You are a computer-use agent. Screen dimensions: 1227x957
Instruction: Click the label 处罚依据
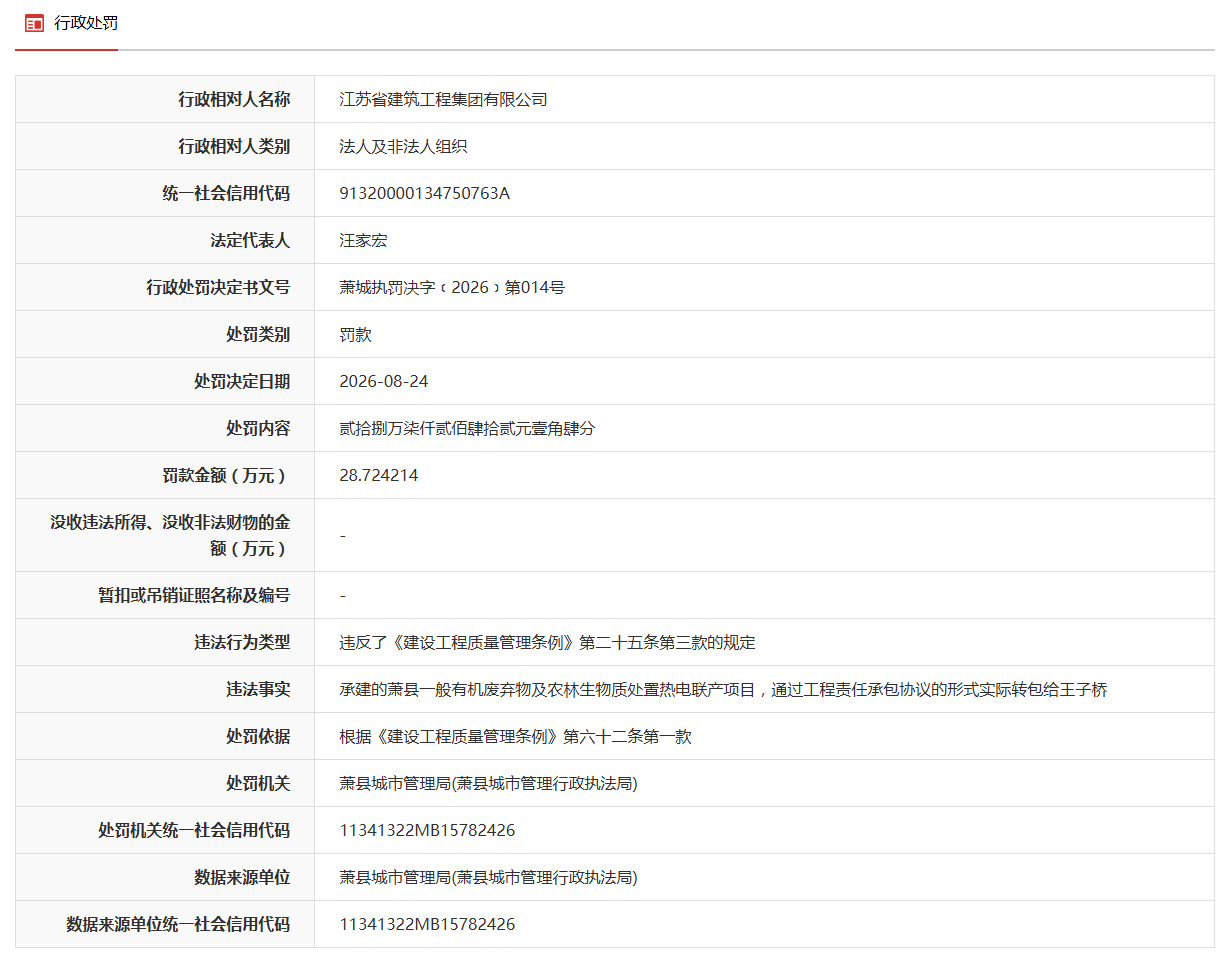click(x=258, y=736)
